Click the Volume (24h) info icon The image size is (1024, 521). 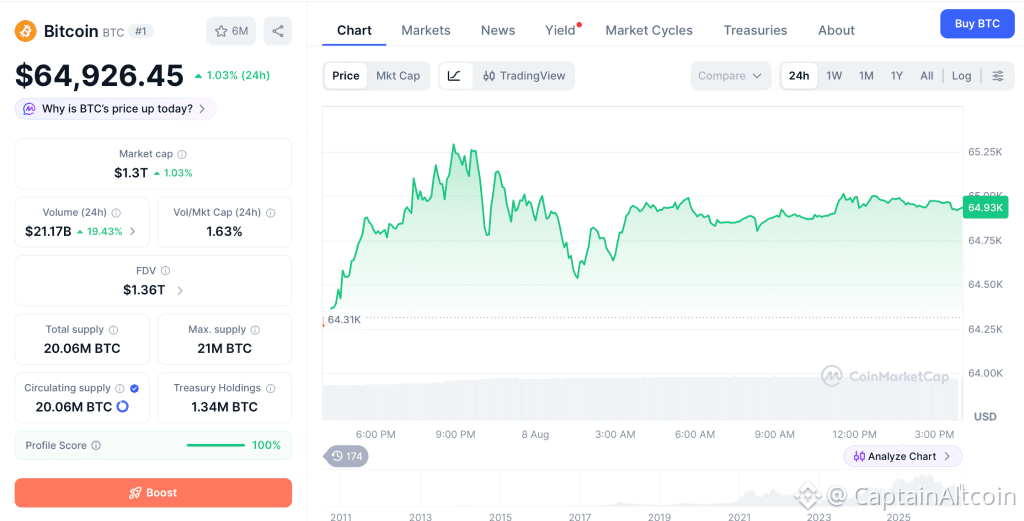point(116,213)
